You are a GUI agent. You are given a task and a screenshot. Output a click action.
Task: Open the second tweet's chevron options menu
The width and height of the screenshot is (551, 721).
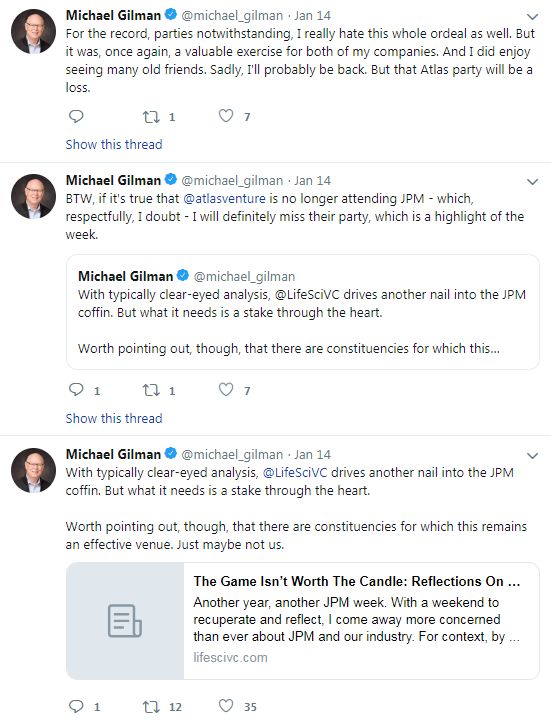click(532, 182)
